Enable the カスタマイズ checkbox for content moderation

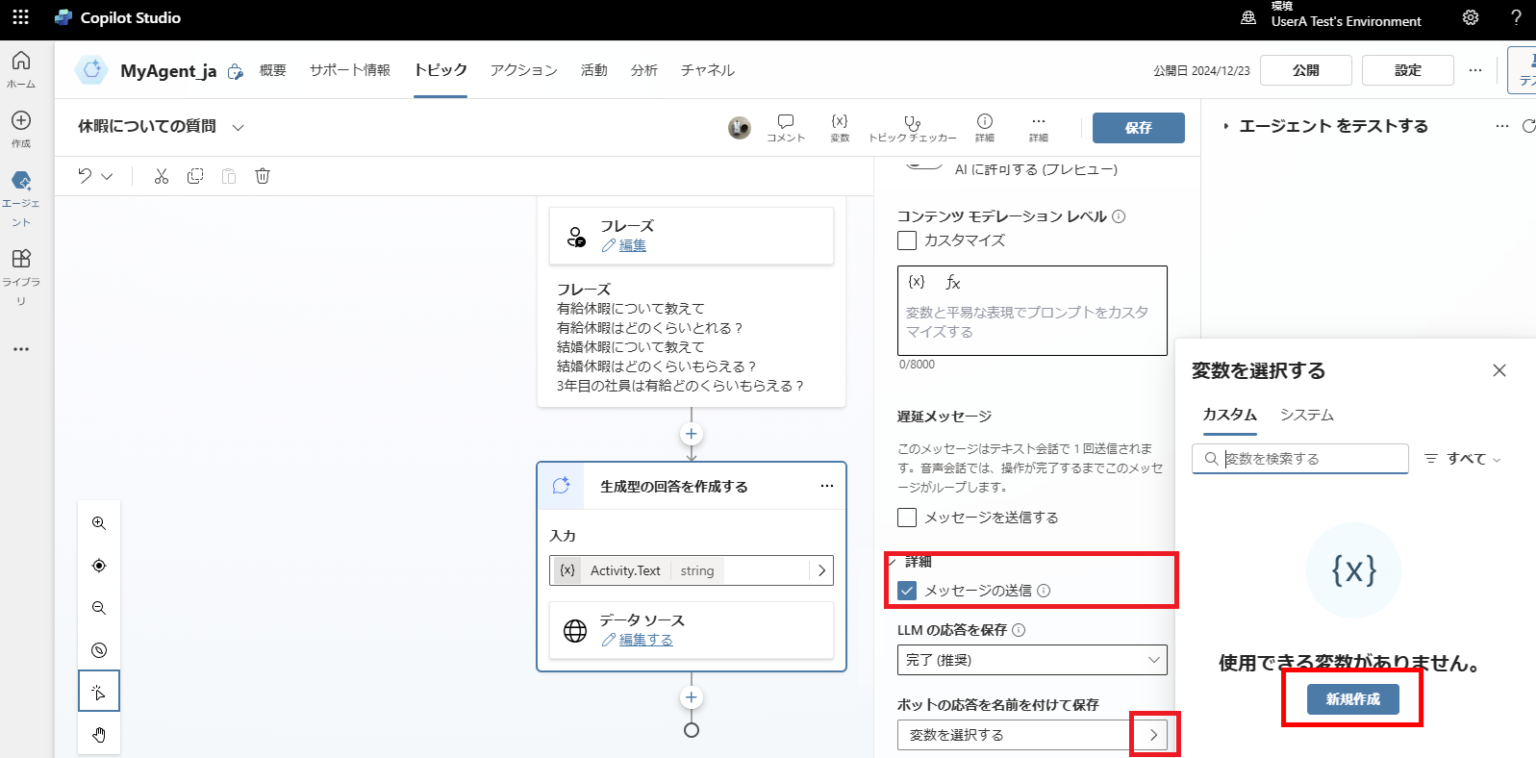point(906,240)
